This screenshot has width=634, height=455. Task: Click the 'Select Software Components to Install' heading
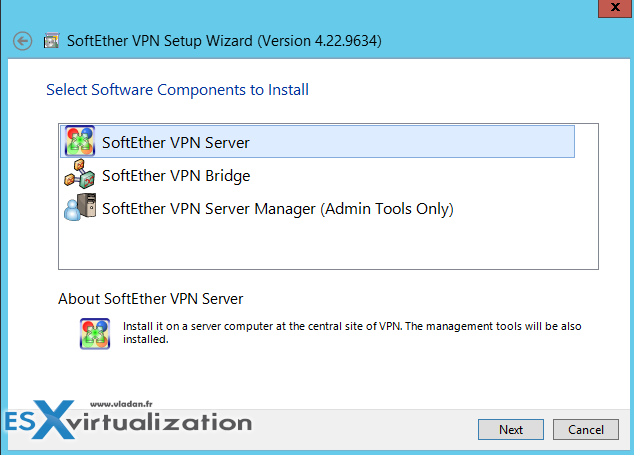click(x=178, y=90)
